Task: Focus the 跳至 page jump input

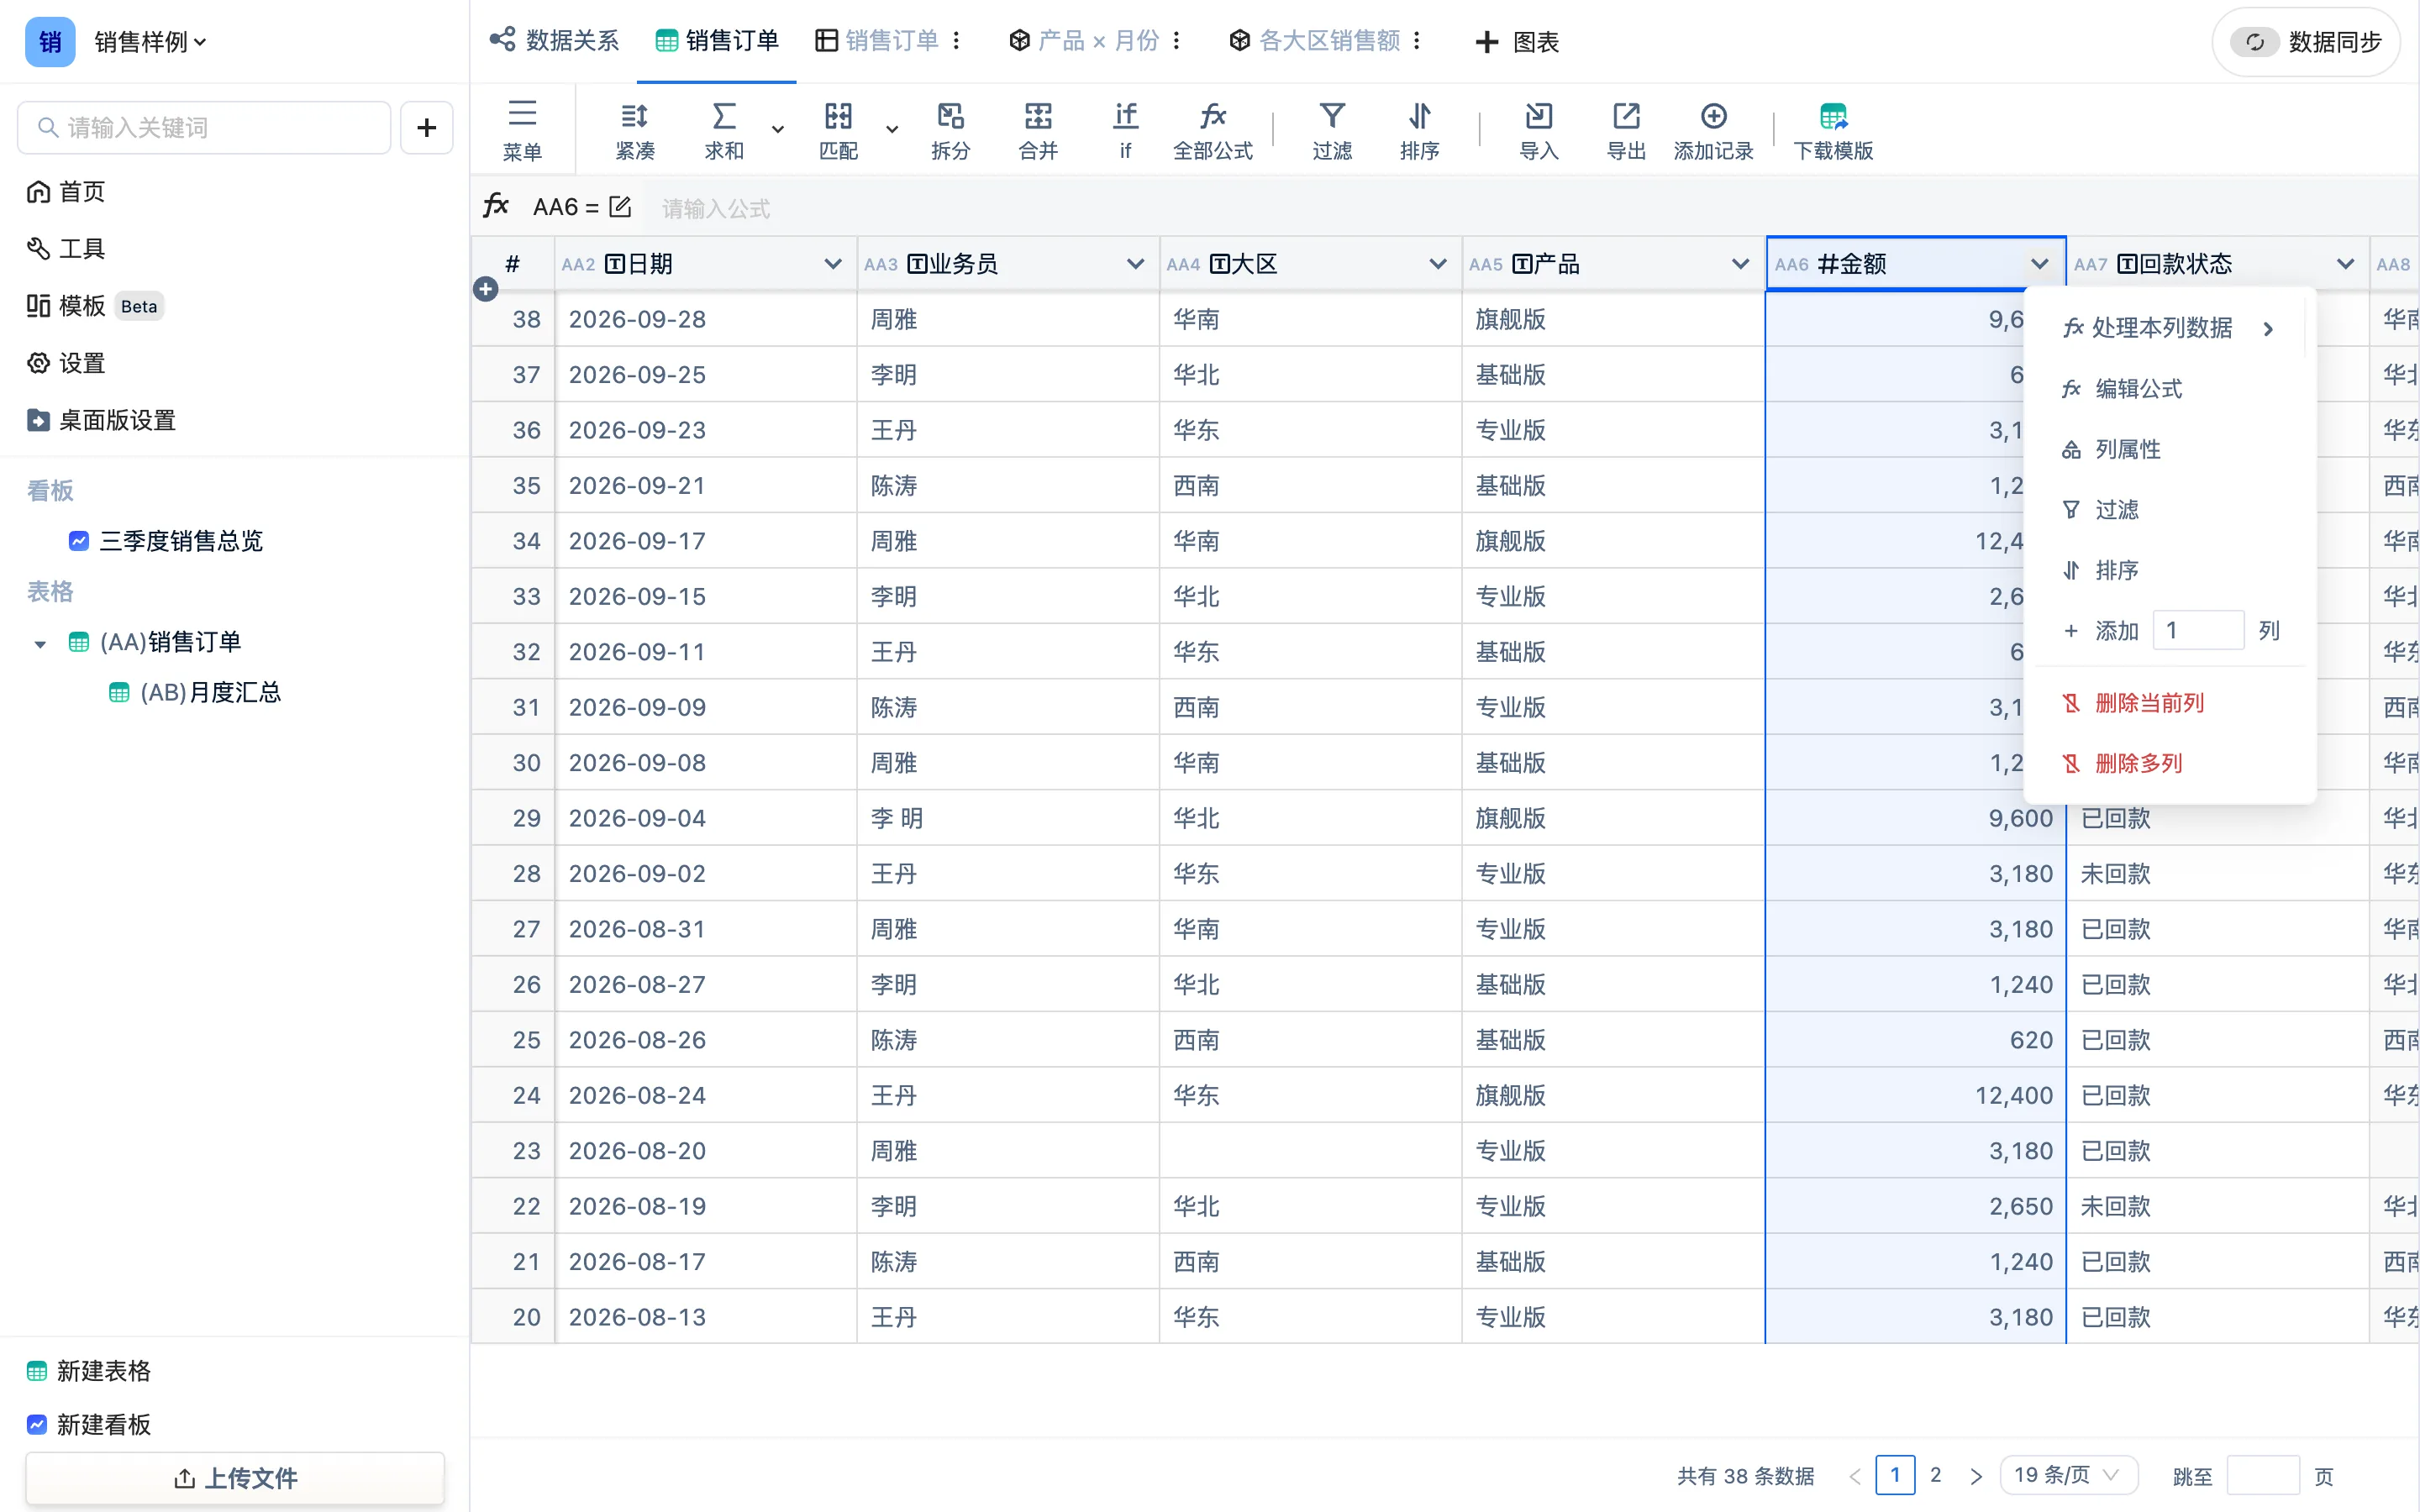Action: pyautogui.click(x=2264, y=1476)
